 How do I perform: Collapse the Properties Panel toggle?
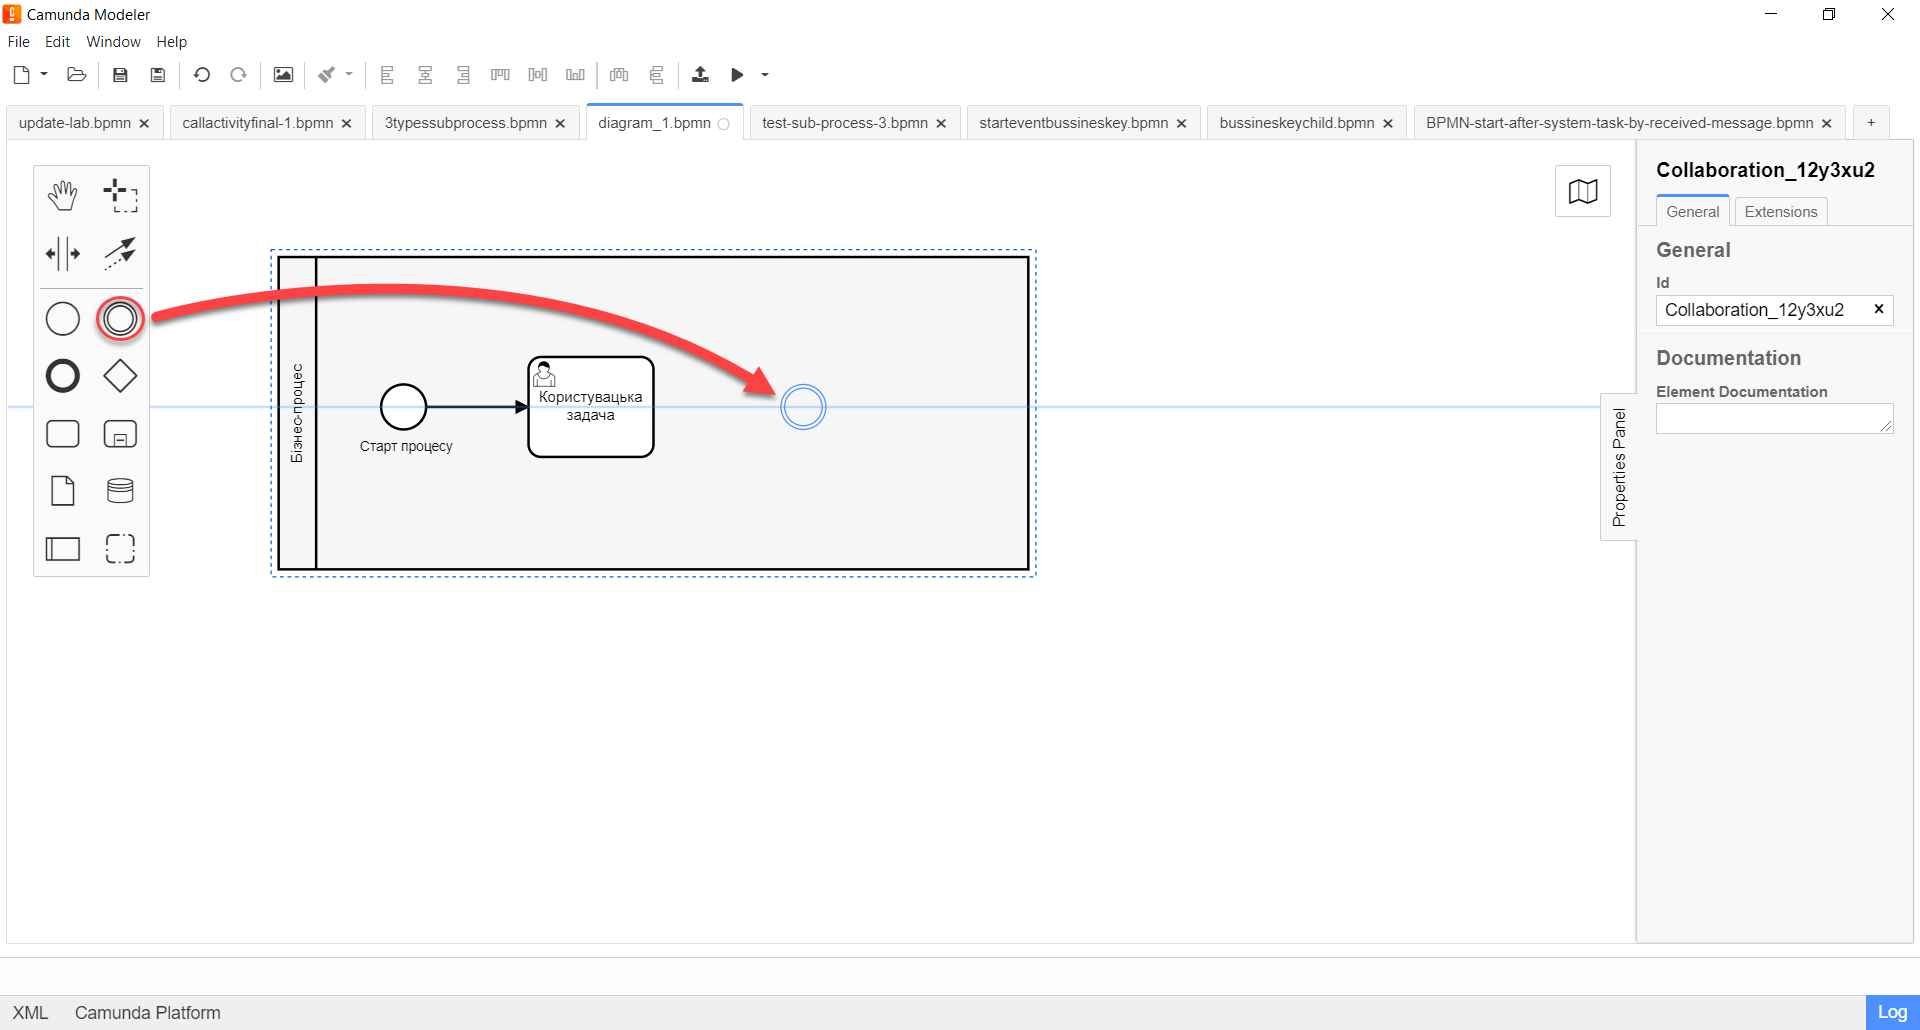(x=1619, y=467)
